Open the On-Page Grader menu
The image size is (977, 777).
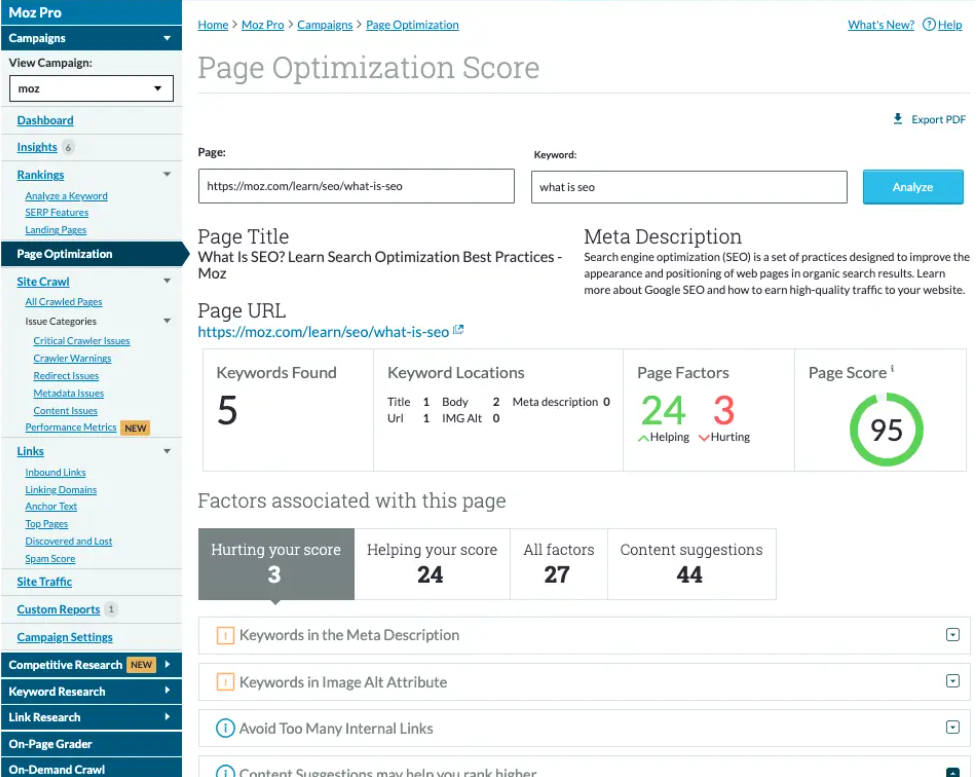click(x=91, y=744)
